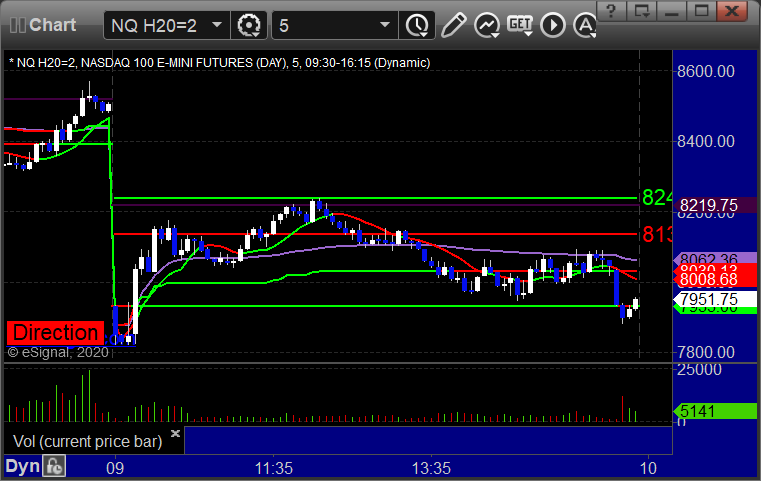Image resolution: width=761 pixels, height=481 pixels.
Task: Click the 13:35 time axis label
Action: (x=431, y=468)
